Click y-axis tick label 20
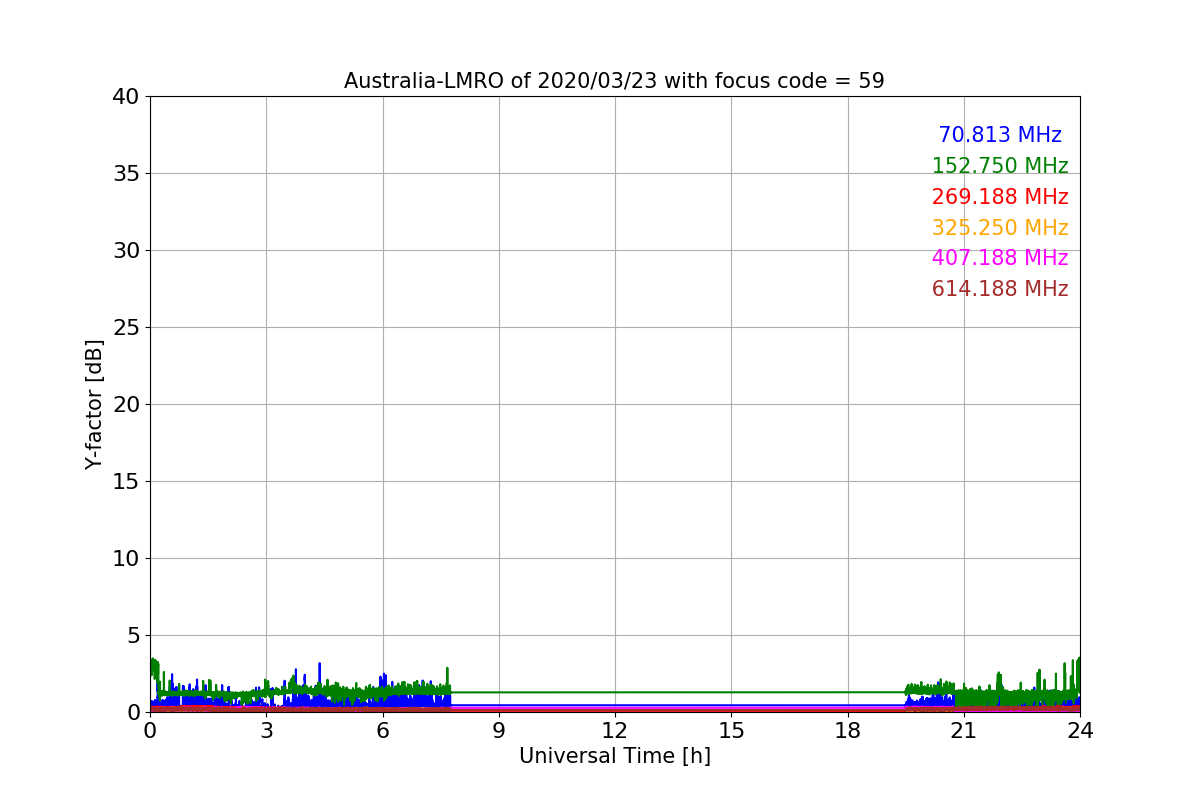Image resolution: width=1200 pixels, height=800 pixels. 126,405
